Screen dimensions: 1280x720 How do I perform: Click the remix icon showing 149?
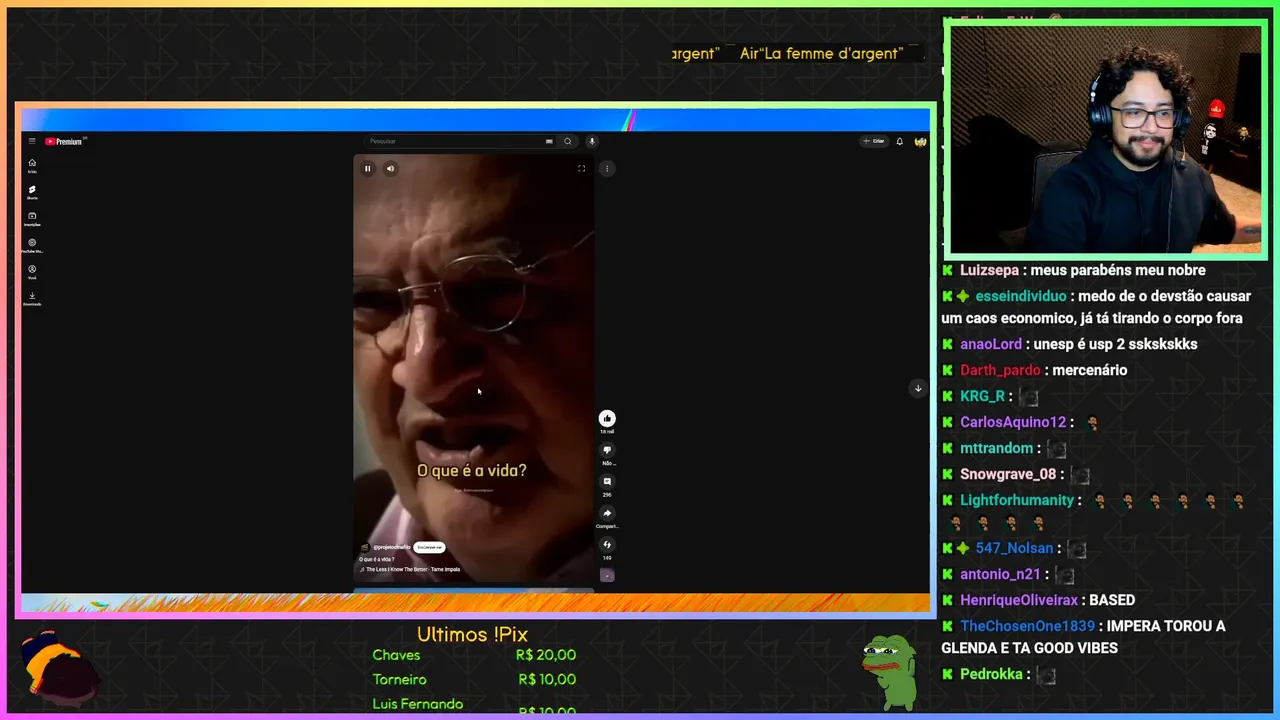607,545
